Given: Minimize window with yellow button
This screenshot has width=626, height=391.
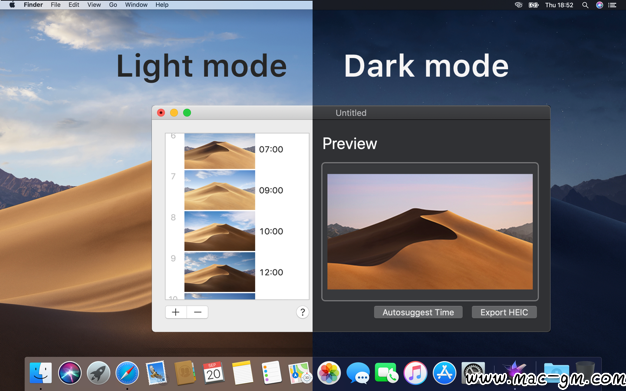Looking at the screenshot, I should pyautogui.click(x=174, y=113).
